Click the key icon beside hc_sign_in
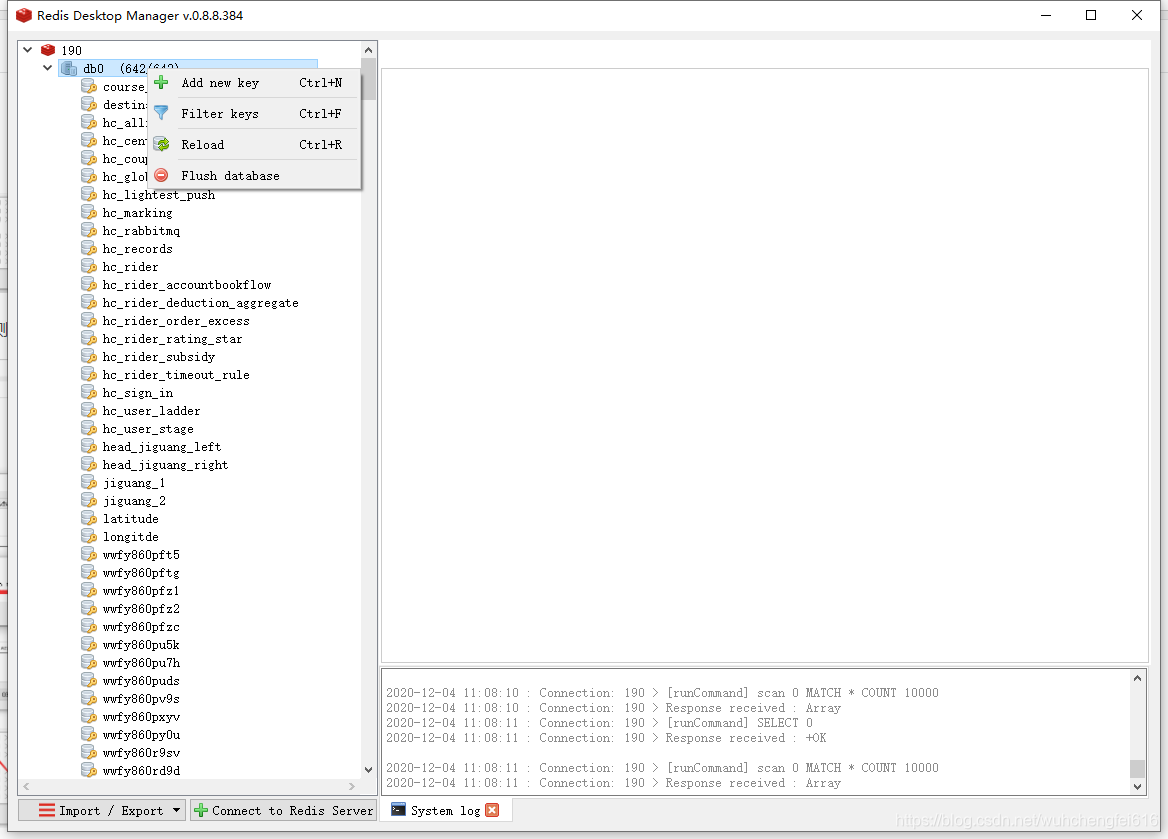Viewport: 1168px width, 839px height. pos(89,393)
